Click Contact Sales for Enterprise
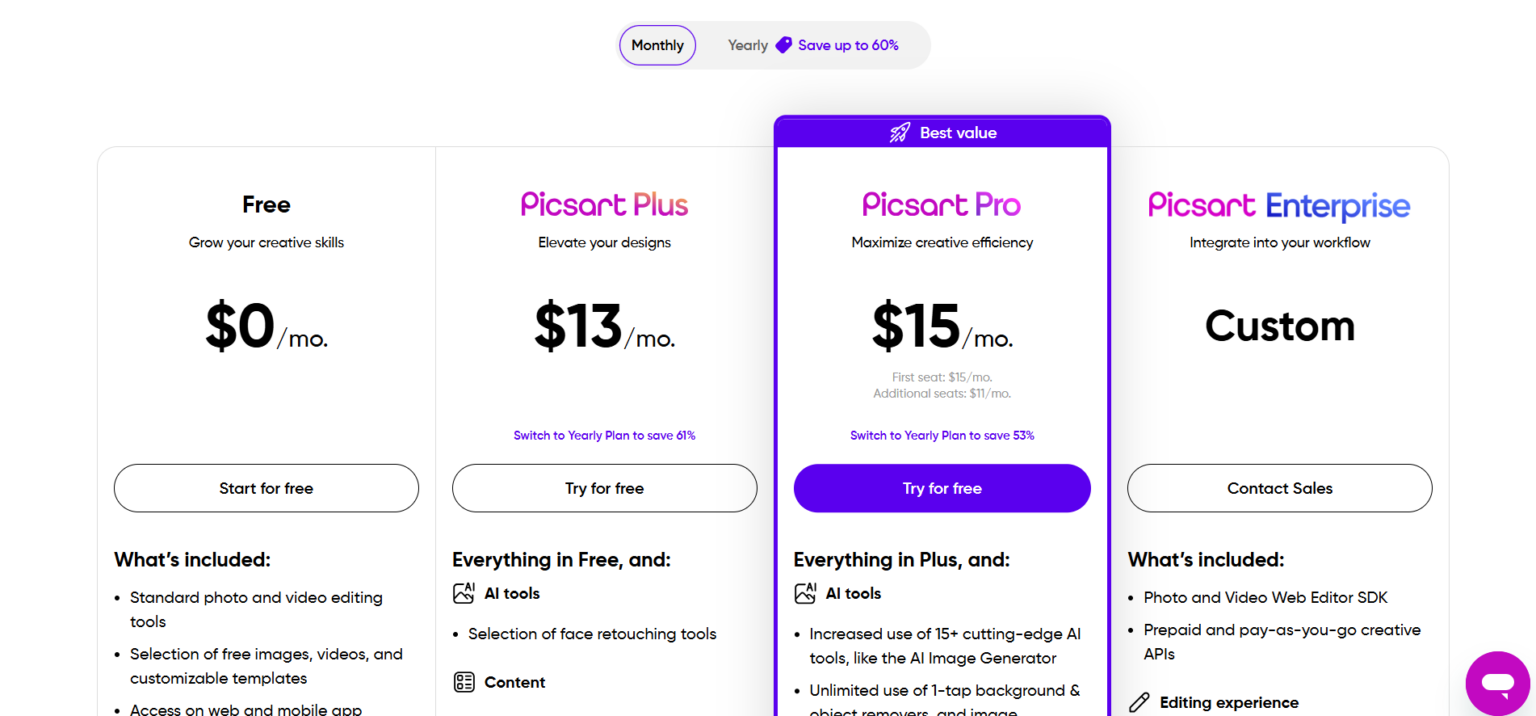The width and height of the screenshot is (1536, 716). click(1279, 488)
